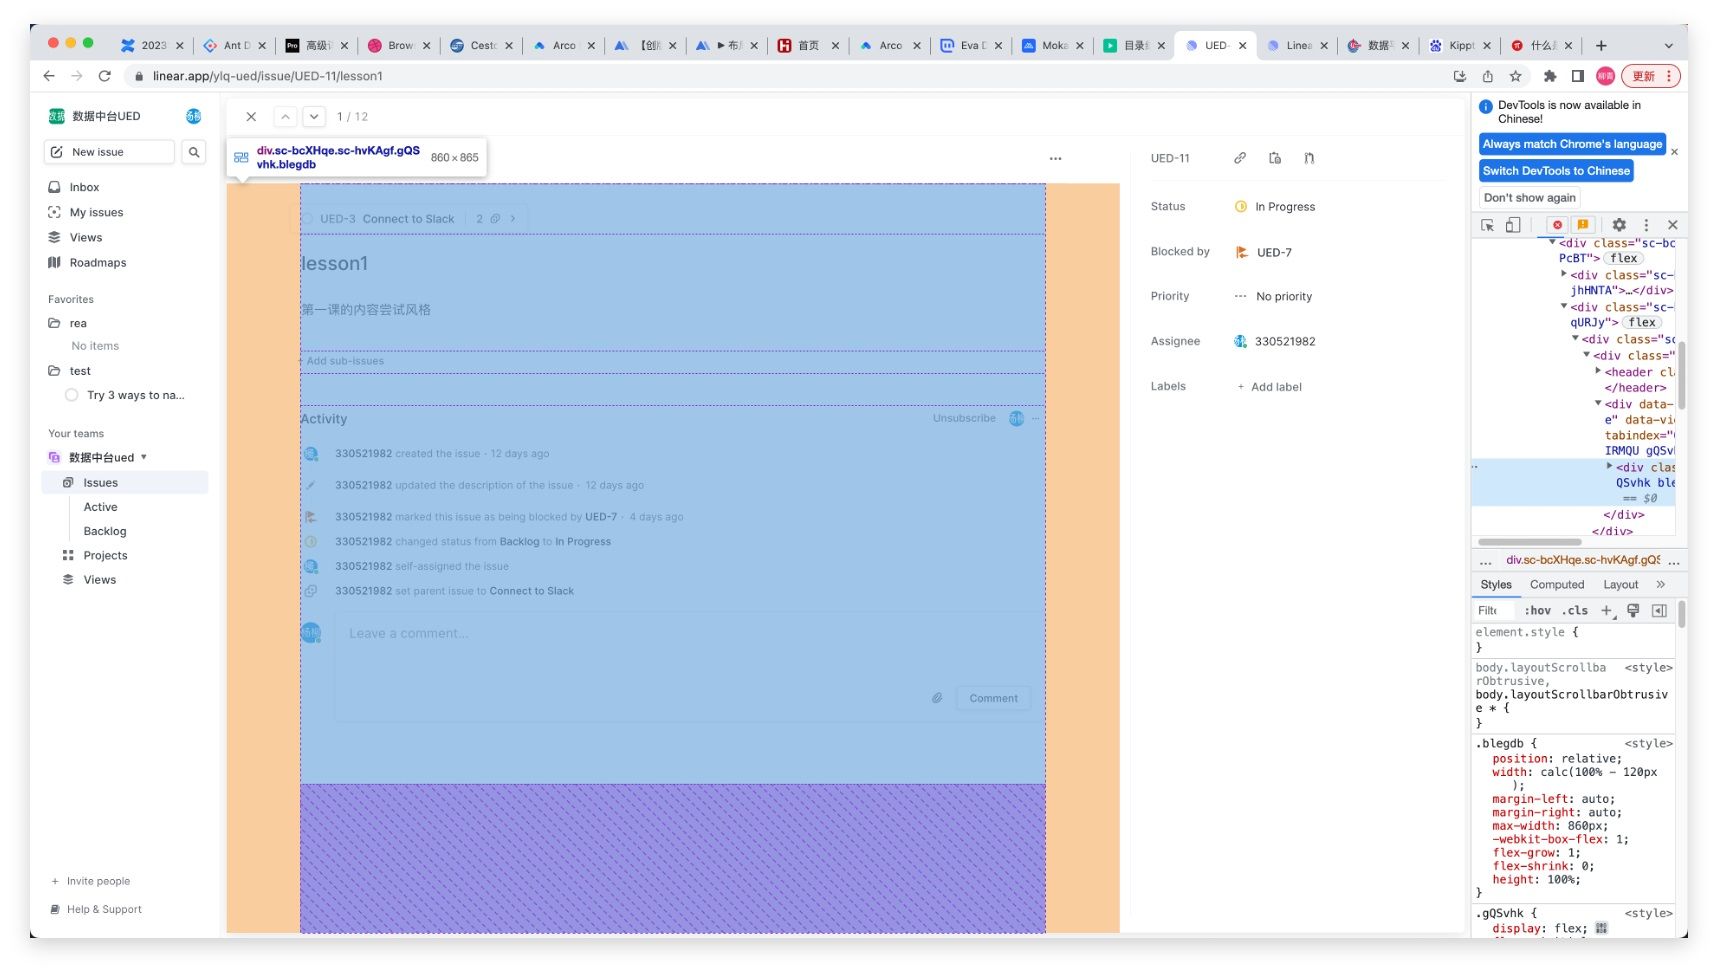1718x974 pixels.
Task: Click Always match Chrome's language button
Action: coord(1572,144)
